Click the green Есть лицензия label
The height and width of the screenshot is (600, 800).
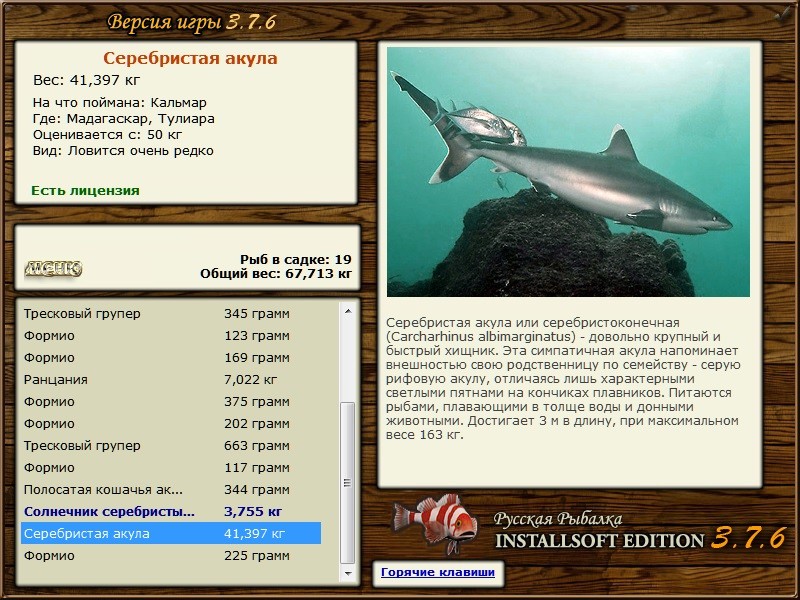tap(85, 190)
